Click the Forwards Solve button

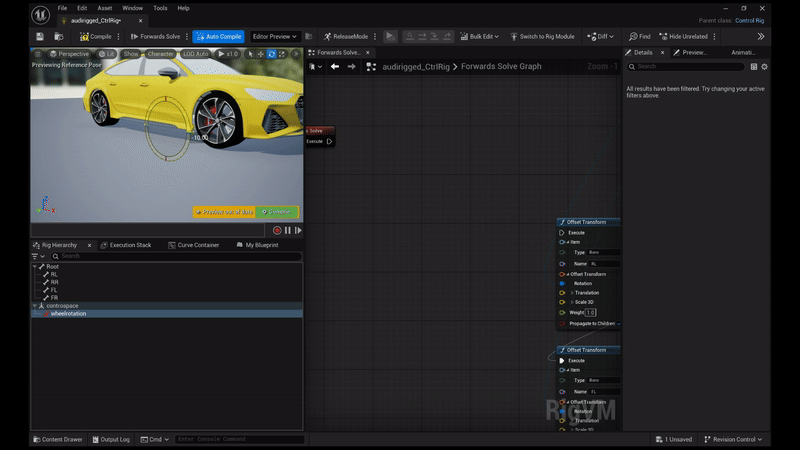pos(156,37)
